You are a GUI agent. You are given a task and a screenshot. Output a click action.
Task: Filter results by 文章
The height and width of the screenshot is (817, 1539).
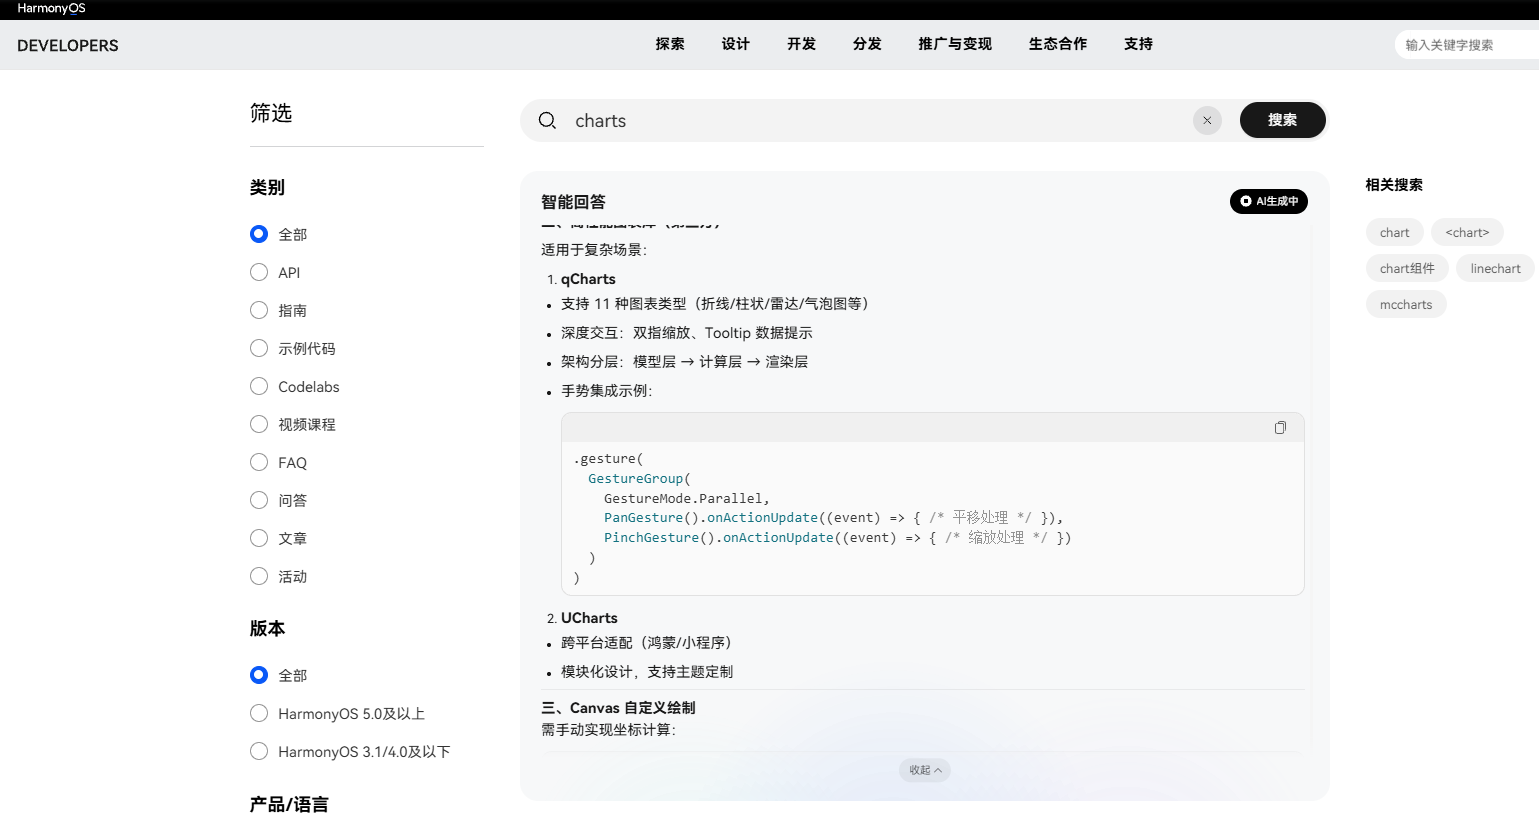click(x=259, y=538)
